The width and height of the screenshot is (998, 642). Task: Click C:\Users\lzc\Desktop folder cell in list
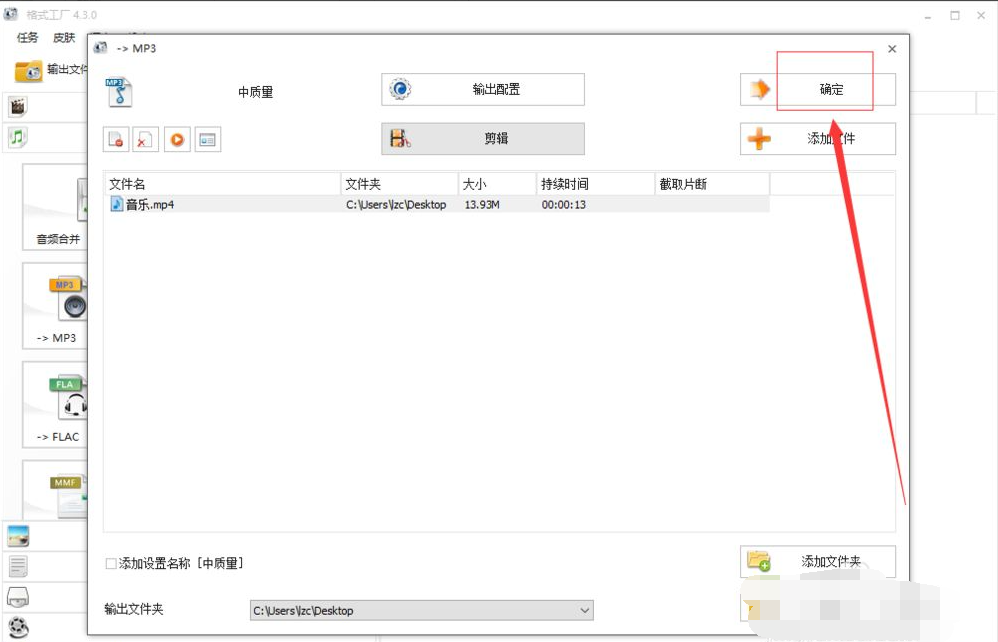pyautogui.click(x=396, y=204)
